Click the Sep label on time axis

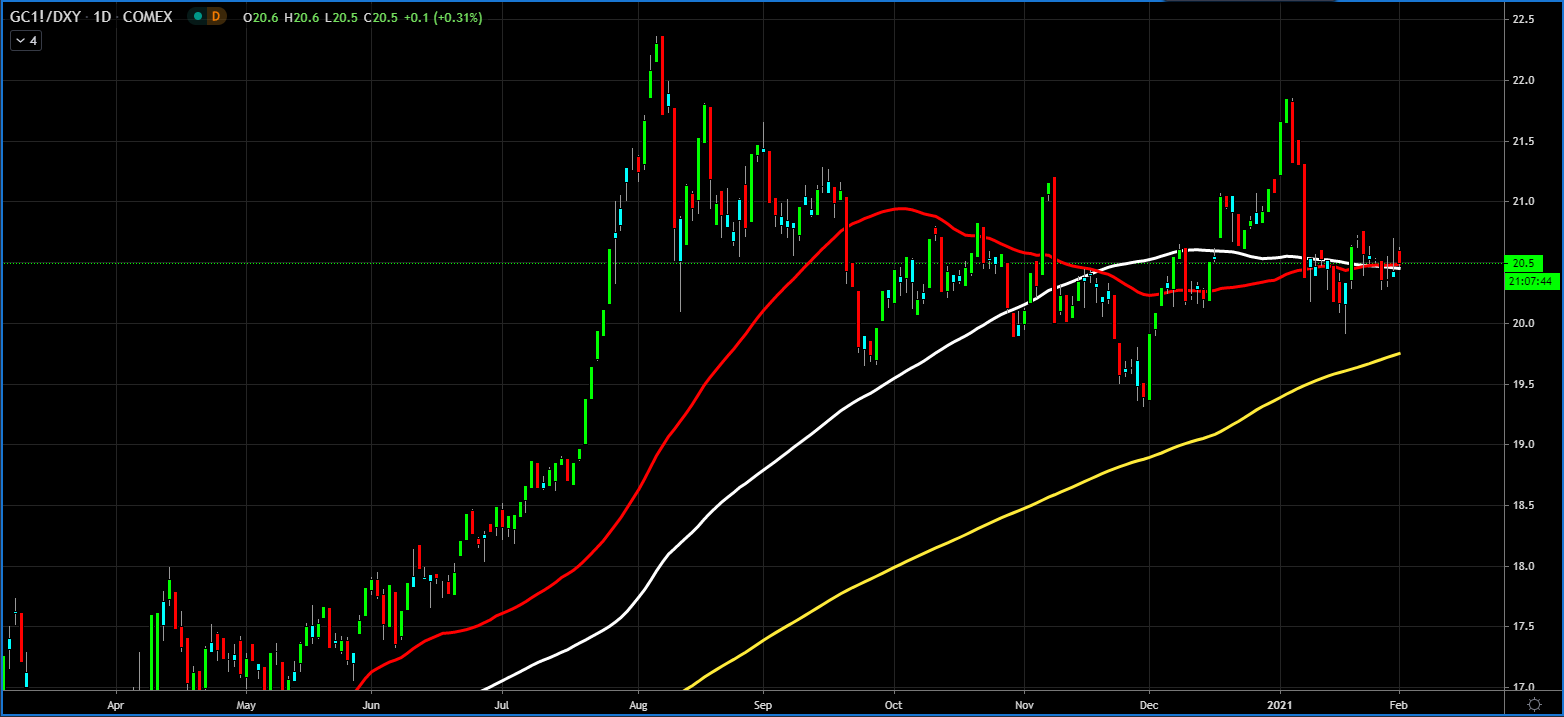762,705
